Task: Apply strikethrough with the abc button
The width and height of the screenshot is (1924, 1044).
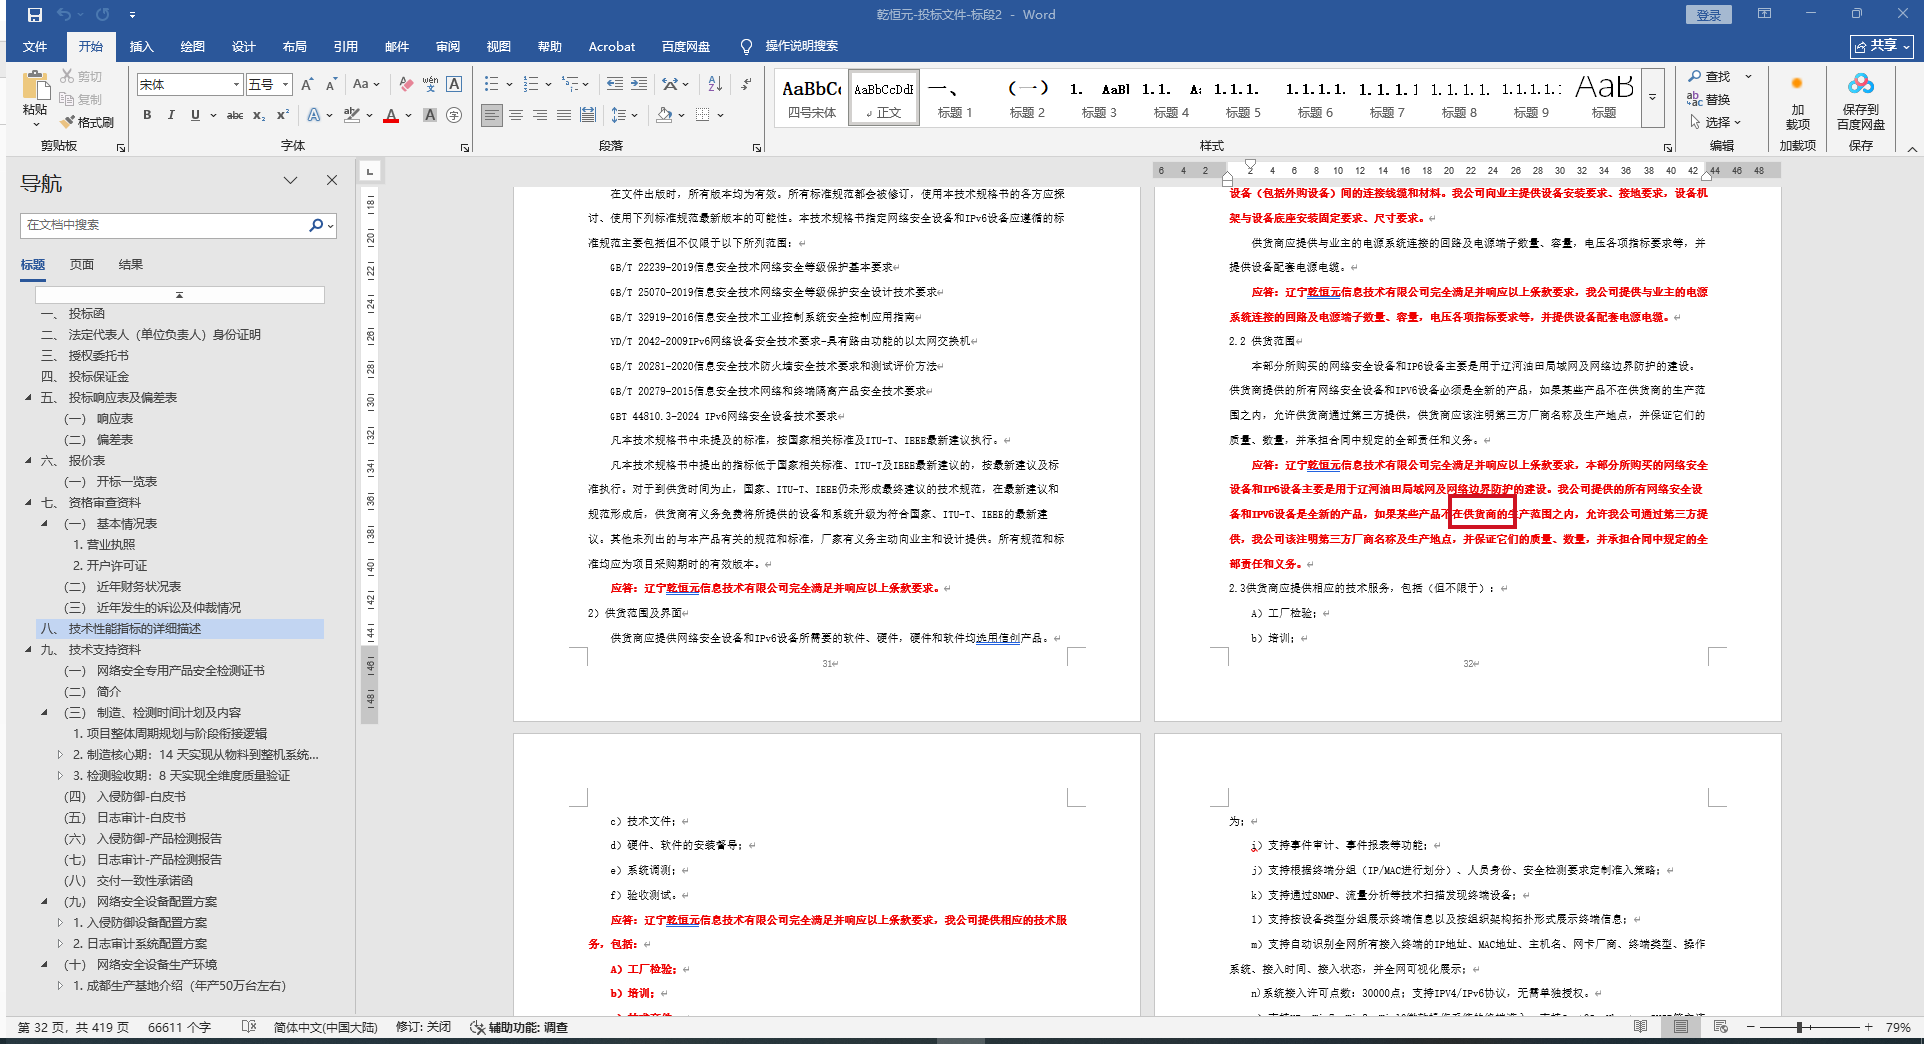Action: (235, 116)
